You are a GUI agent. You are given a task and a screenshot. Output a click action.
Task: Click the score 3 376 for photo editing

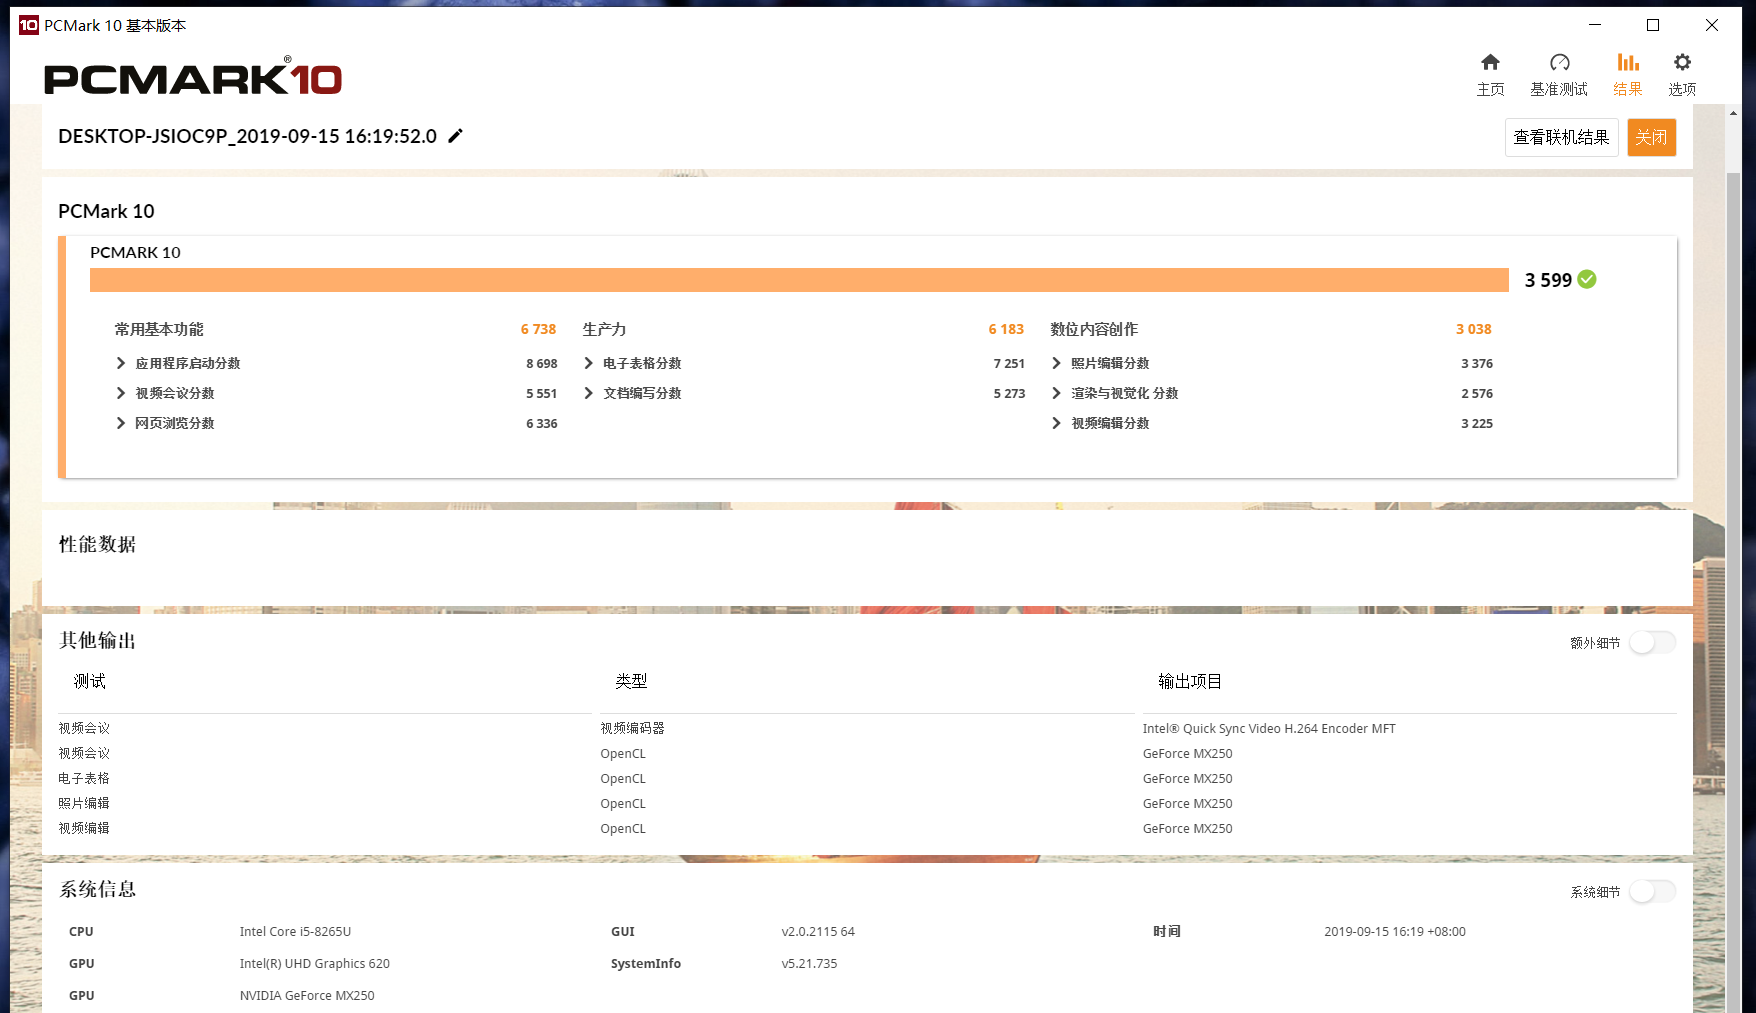(1477, 363)
